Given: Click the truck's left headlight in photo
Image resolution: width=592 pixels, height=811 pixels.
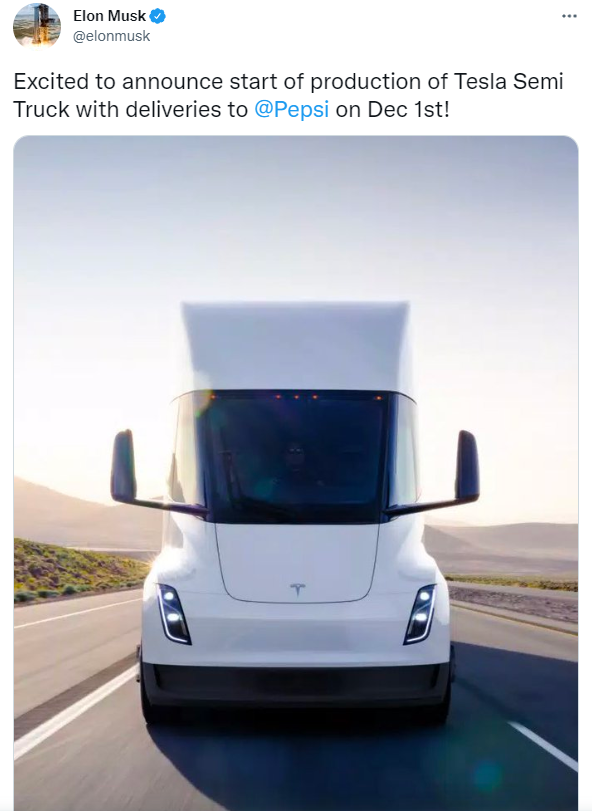Looking at the screenshot, I should coord(174,614).
